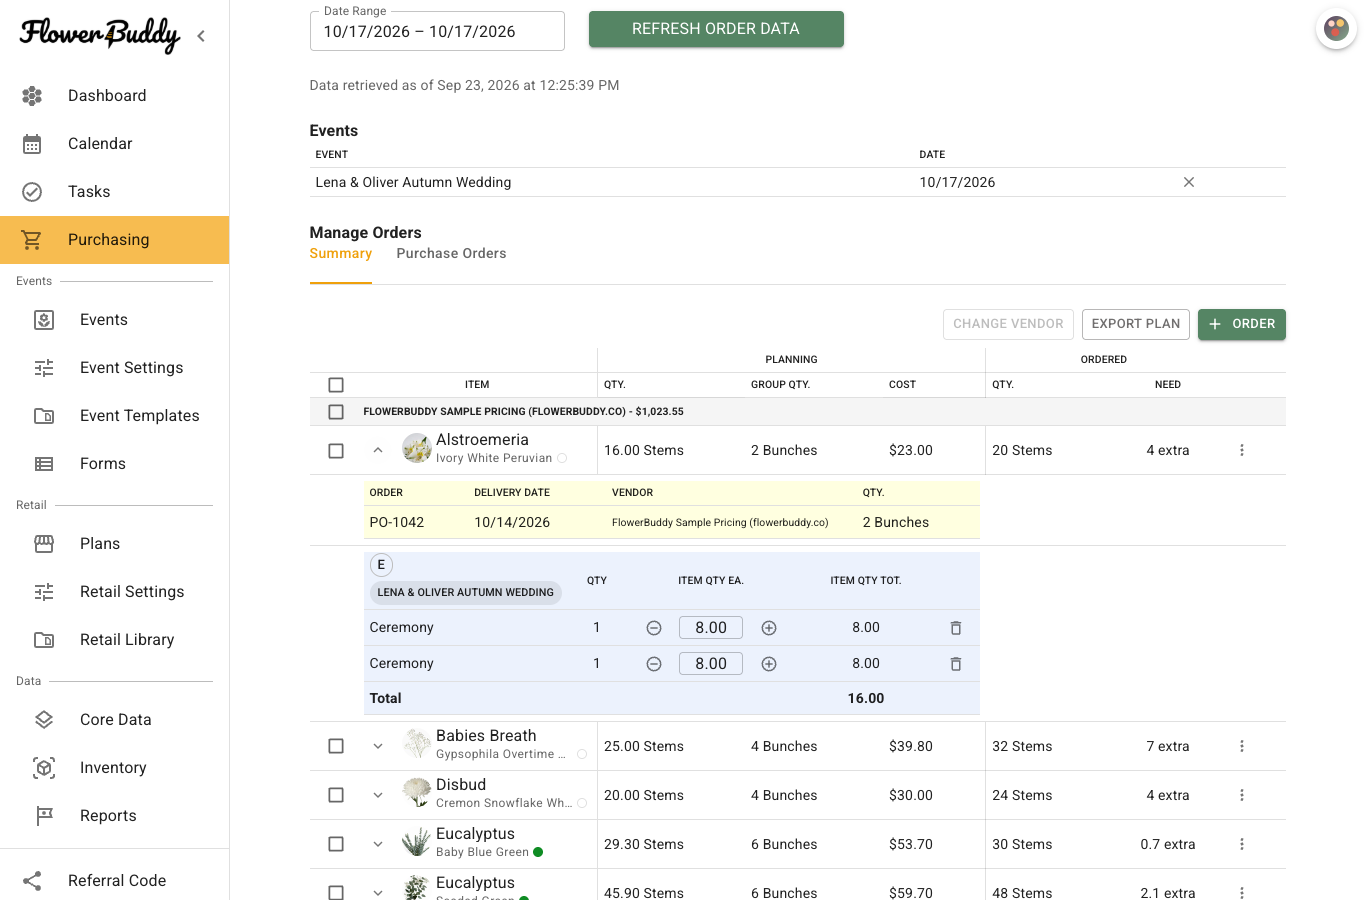This screenshot has height=900, width=1365.
Task: Increase quantity for second Ceremony row
Action: [769, 664]
